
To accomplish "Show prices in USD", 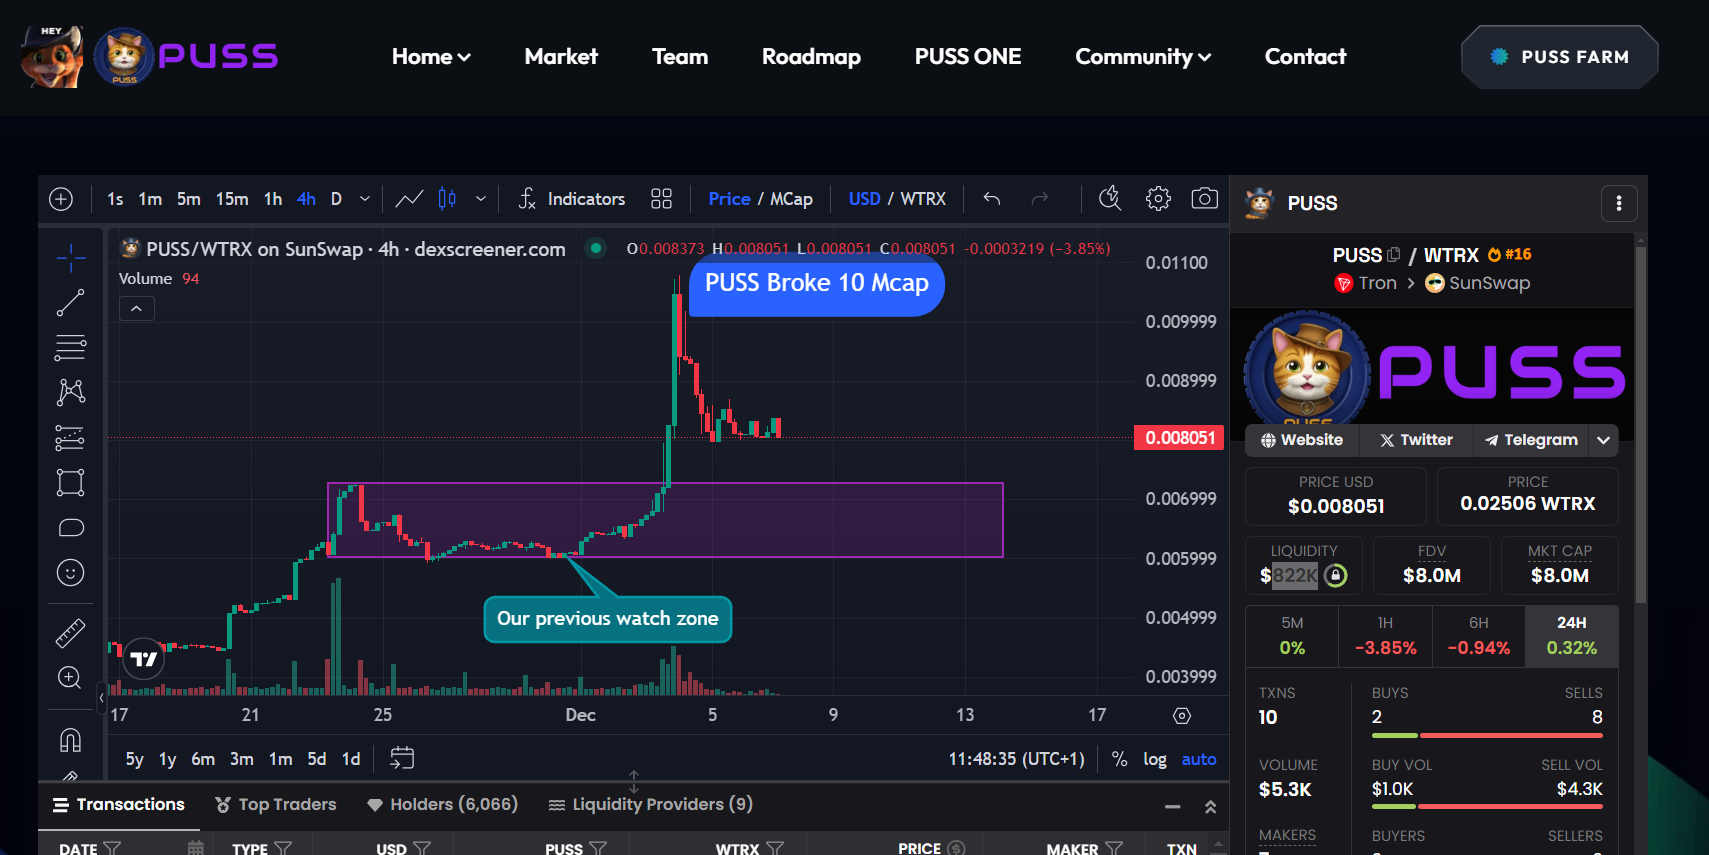I will click(x=864, y=199).
